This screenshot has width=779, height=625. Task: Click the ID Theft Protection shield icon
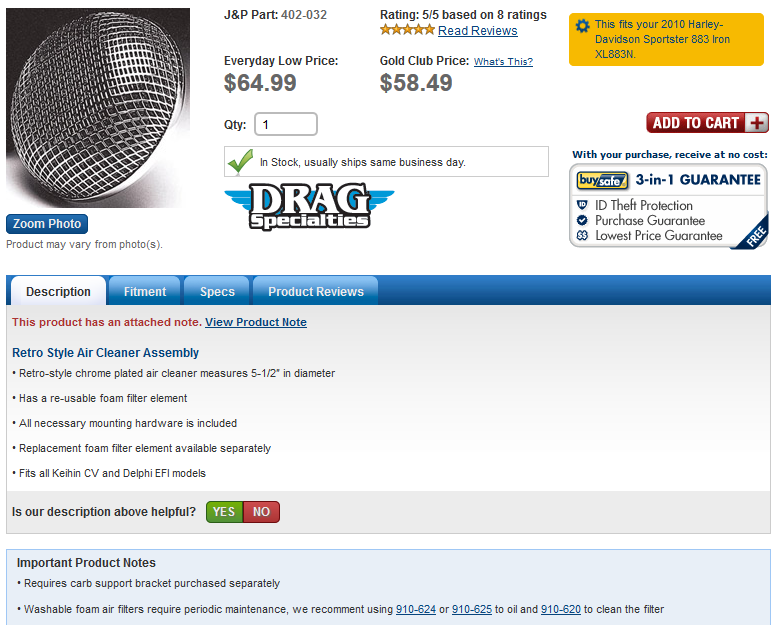582,205
